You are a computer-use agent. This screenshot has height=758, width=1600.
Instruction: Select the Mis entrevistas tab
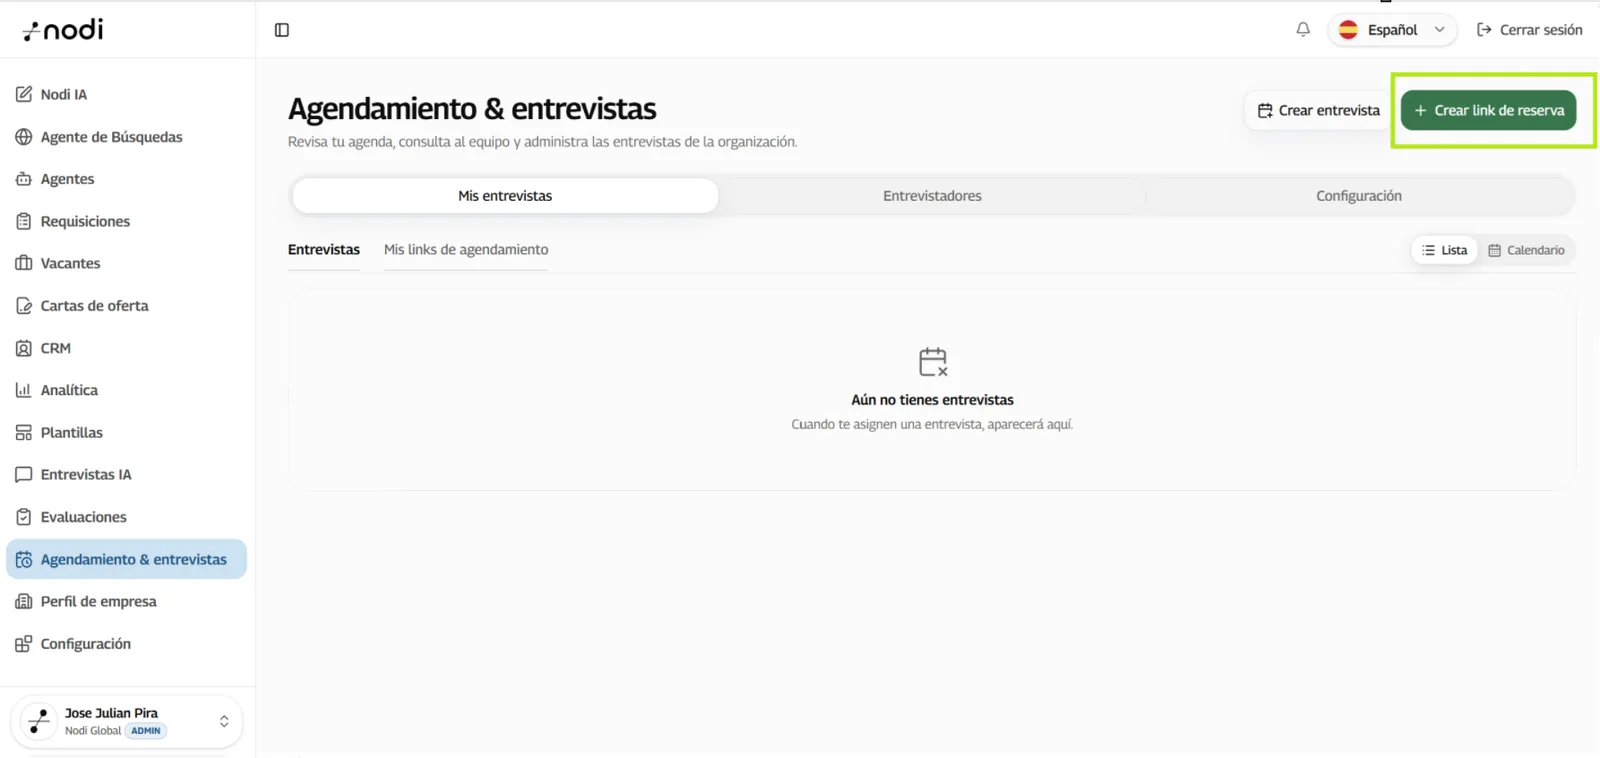click(x=505, y=196)
